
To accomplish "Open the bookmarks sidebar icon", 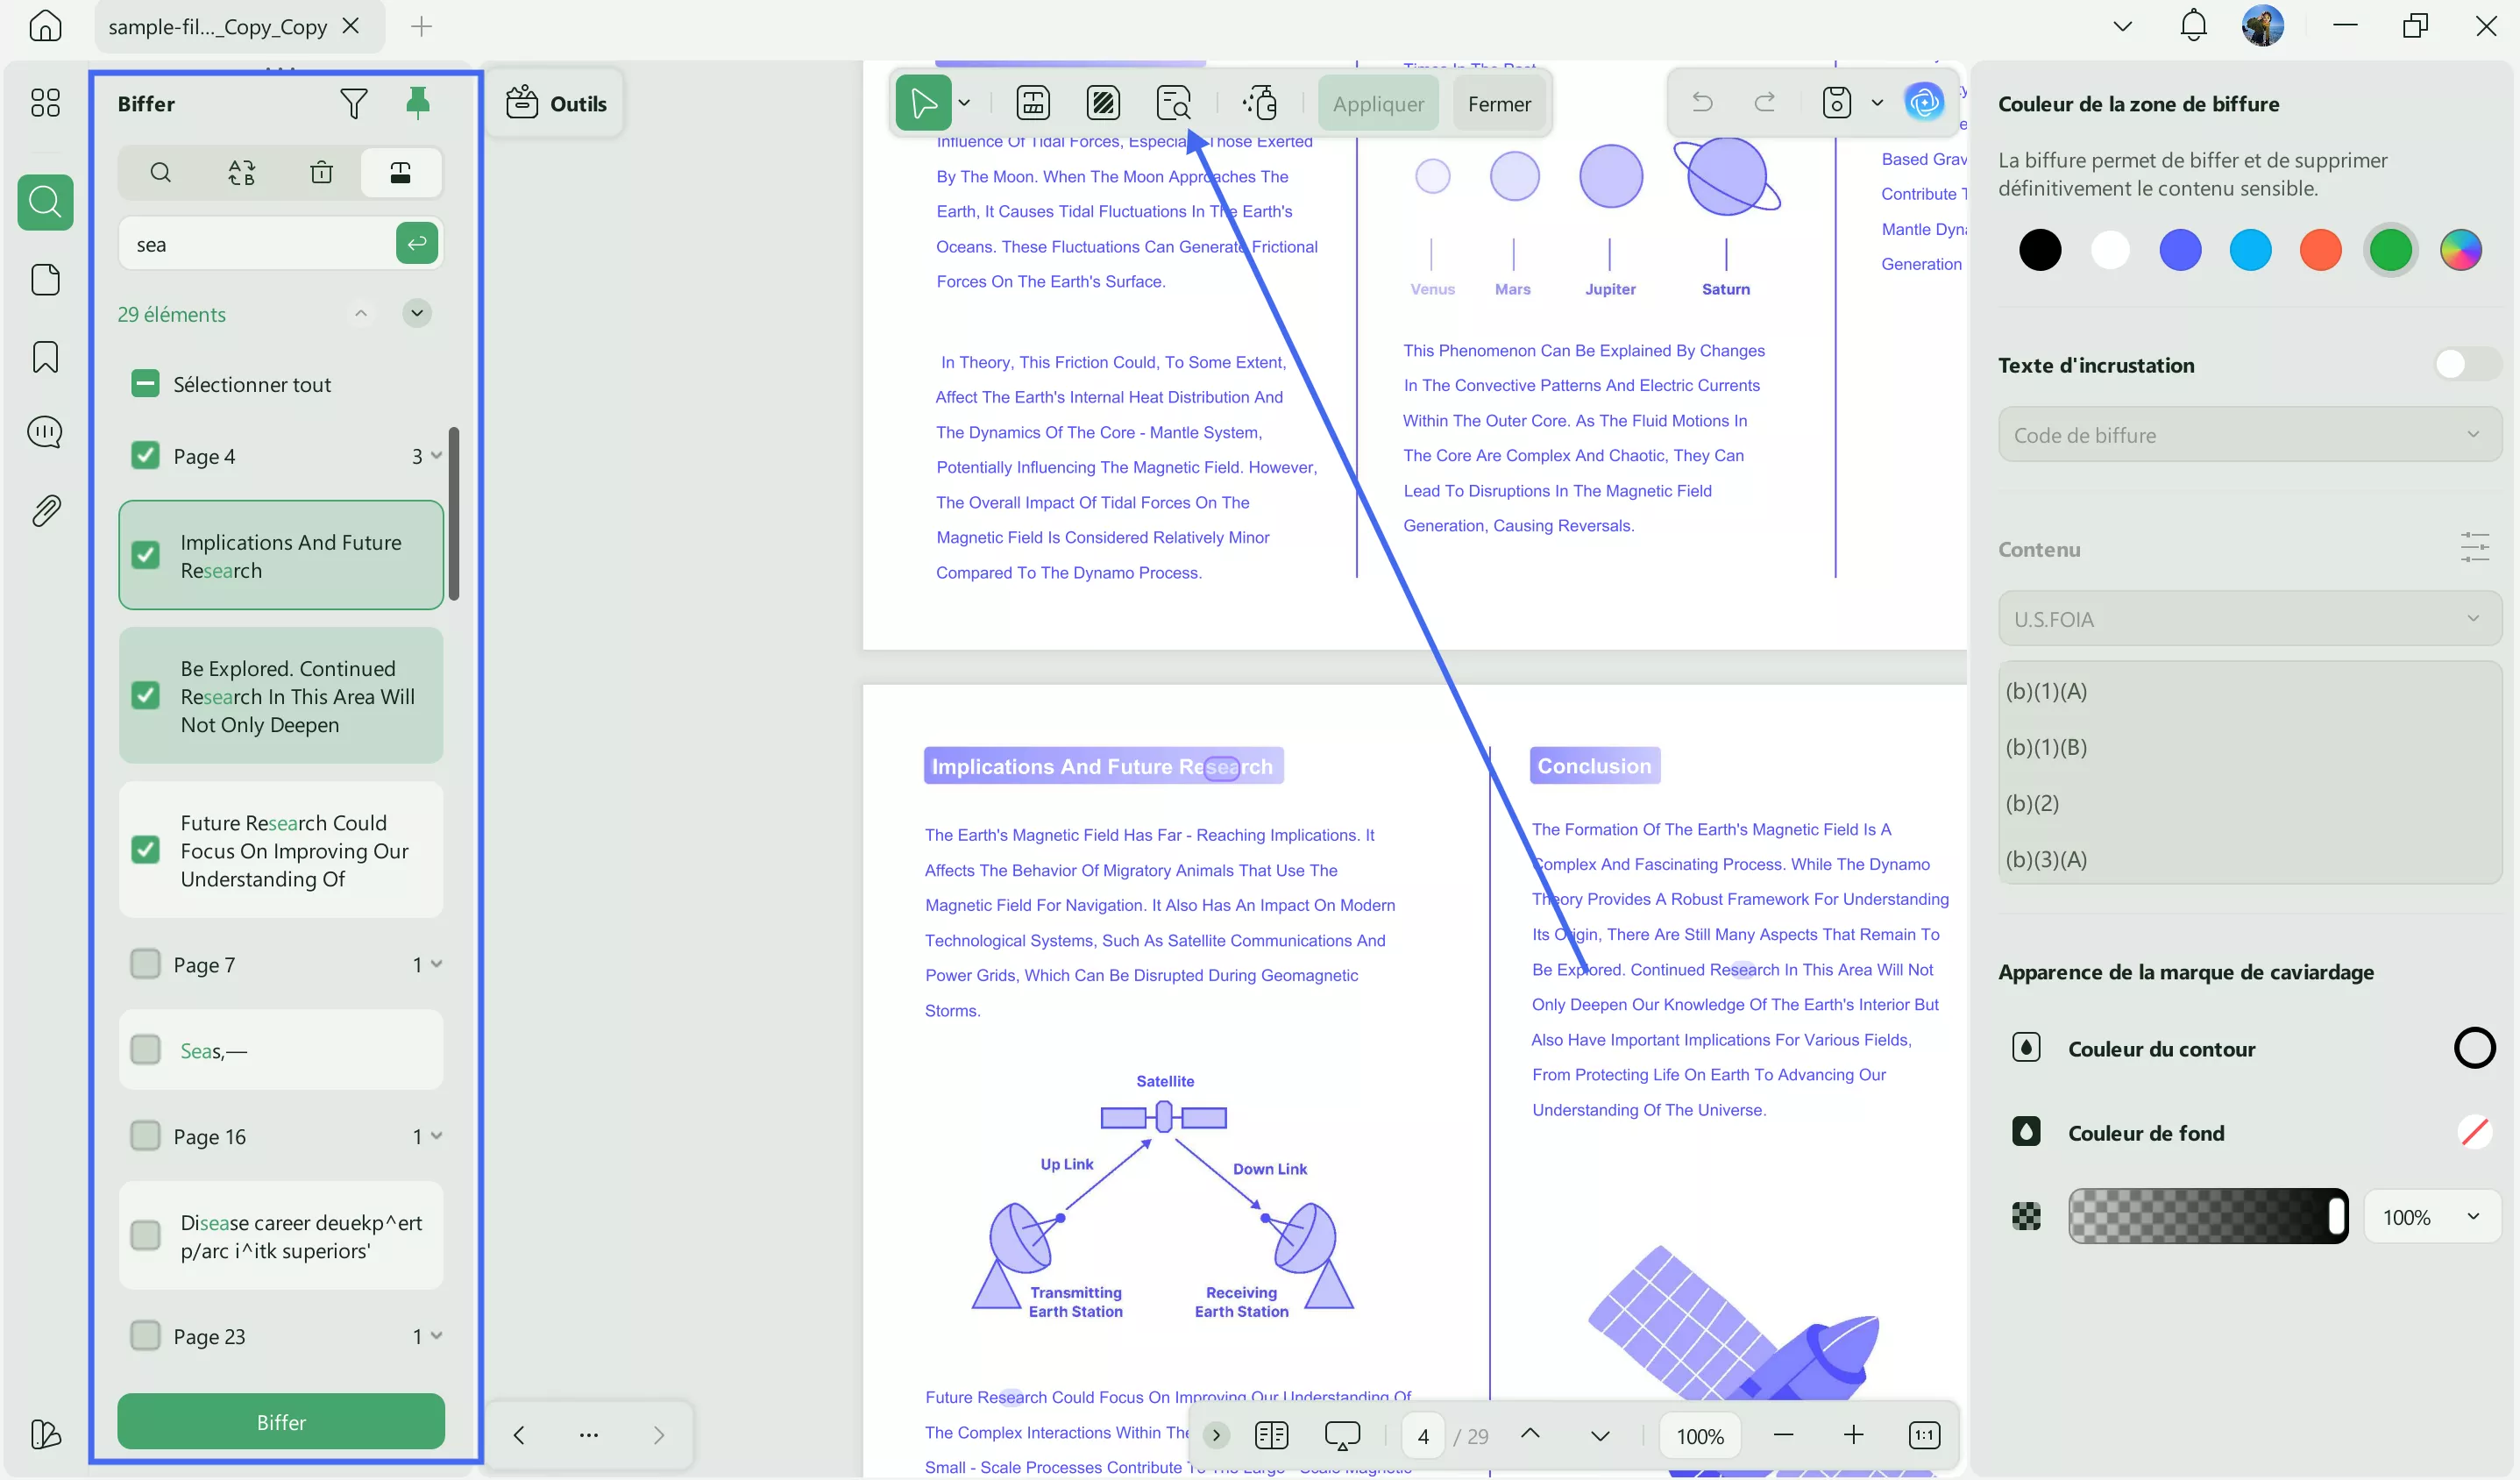I will tap(45, 357).
